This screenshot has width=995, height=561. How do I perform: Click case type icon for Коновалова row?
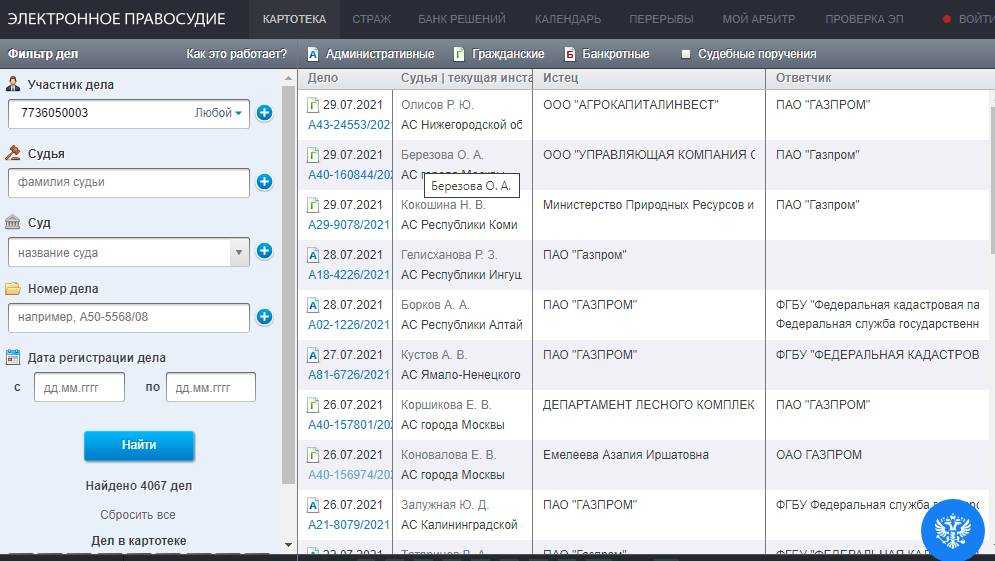pos(313,455)
